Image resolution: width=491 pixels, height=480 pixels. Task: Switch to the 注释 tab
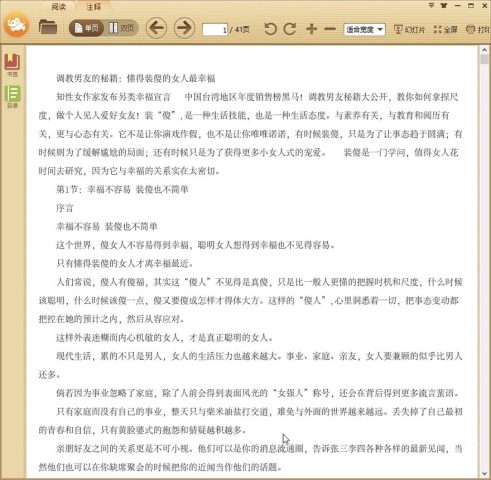point(93,7)
